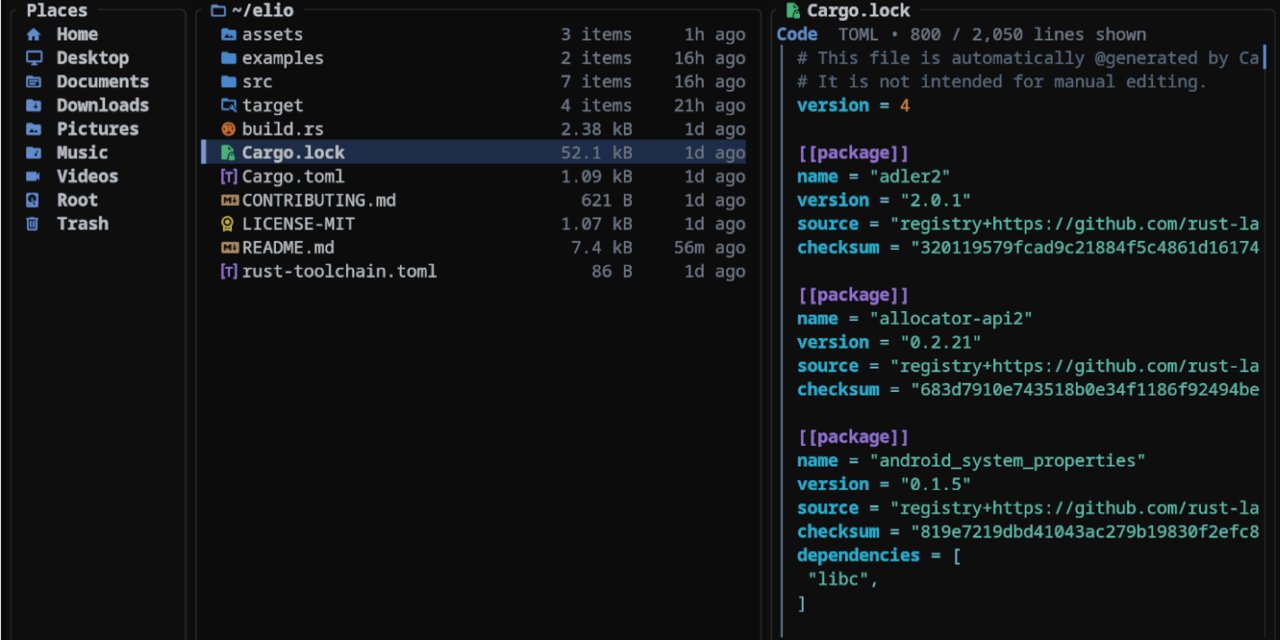
Task: Select the Cargo.toml file
Action: coord(292,177)
